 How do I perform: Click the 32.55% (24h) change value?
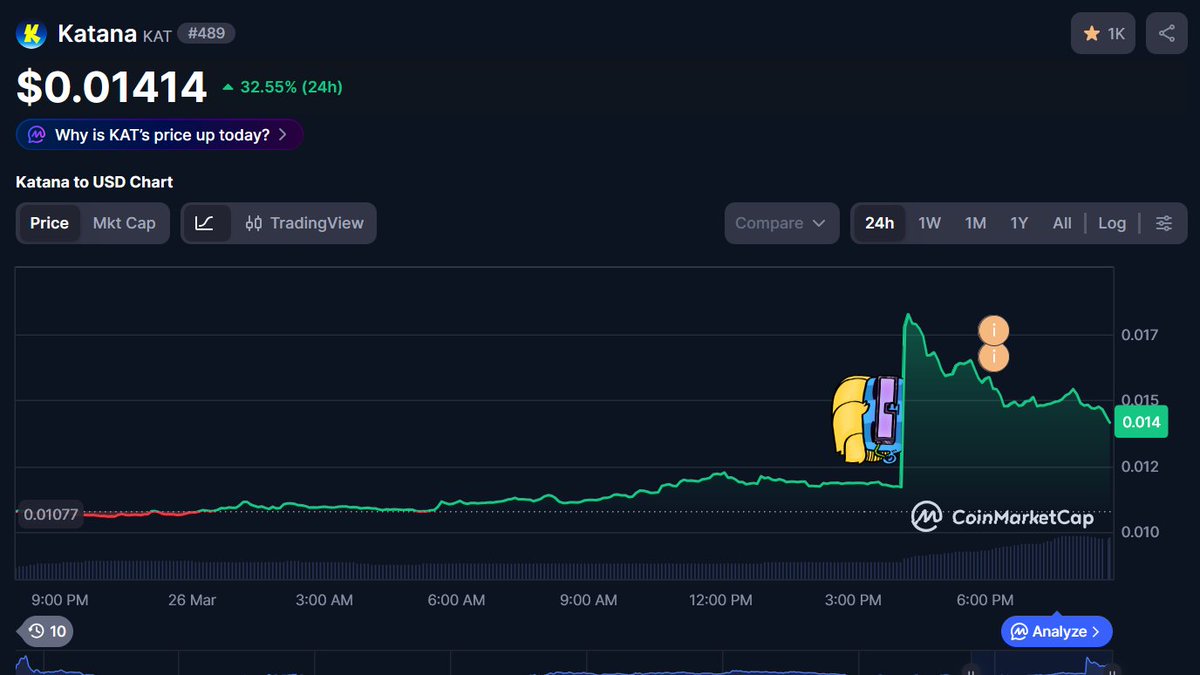point(291,87)
